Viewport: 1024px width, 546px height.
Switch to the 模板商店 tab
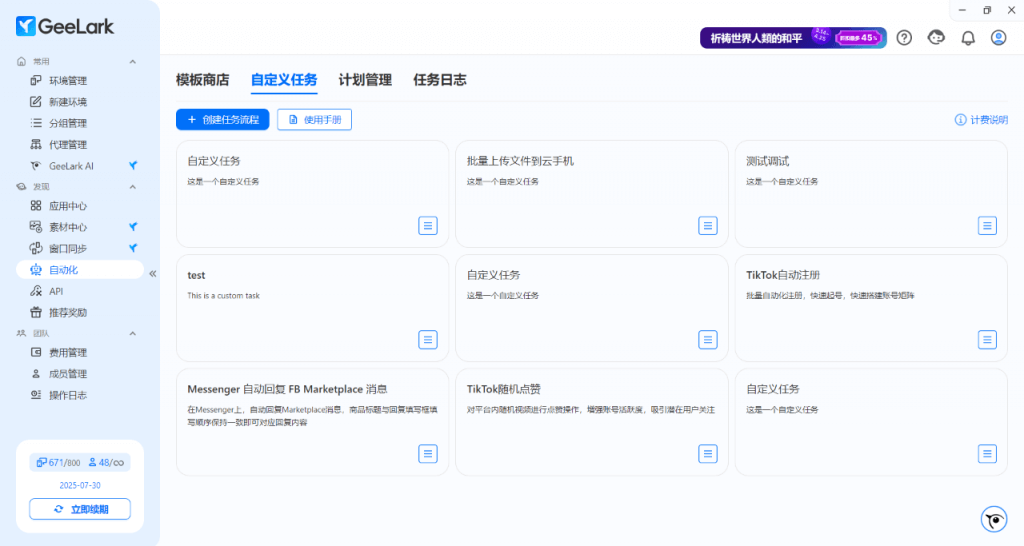[x=202, y=80]
